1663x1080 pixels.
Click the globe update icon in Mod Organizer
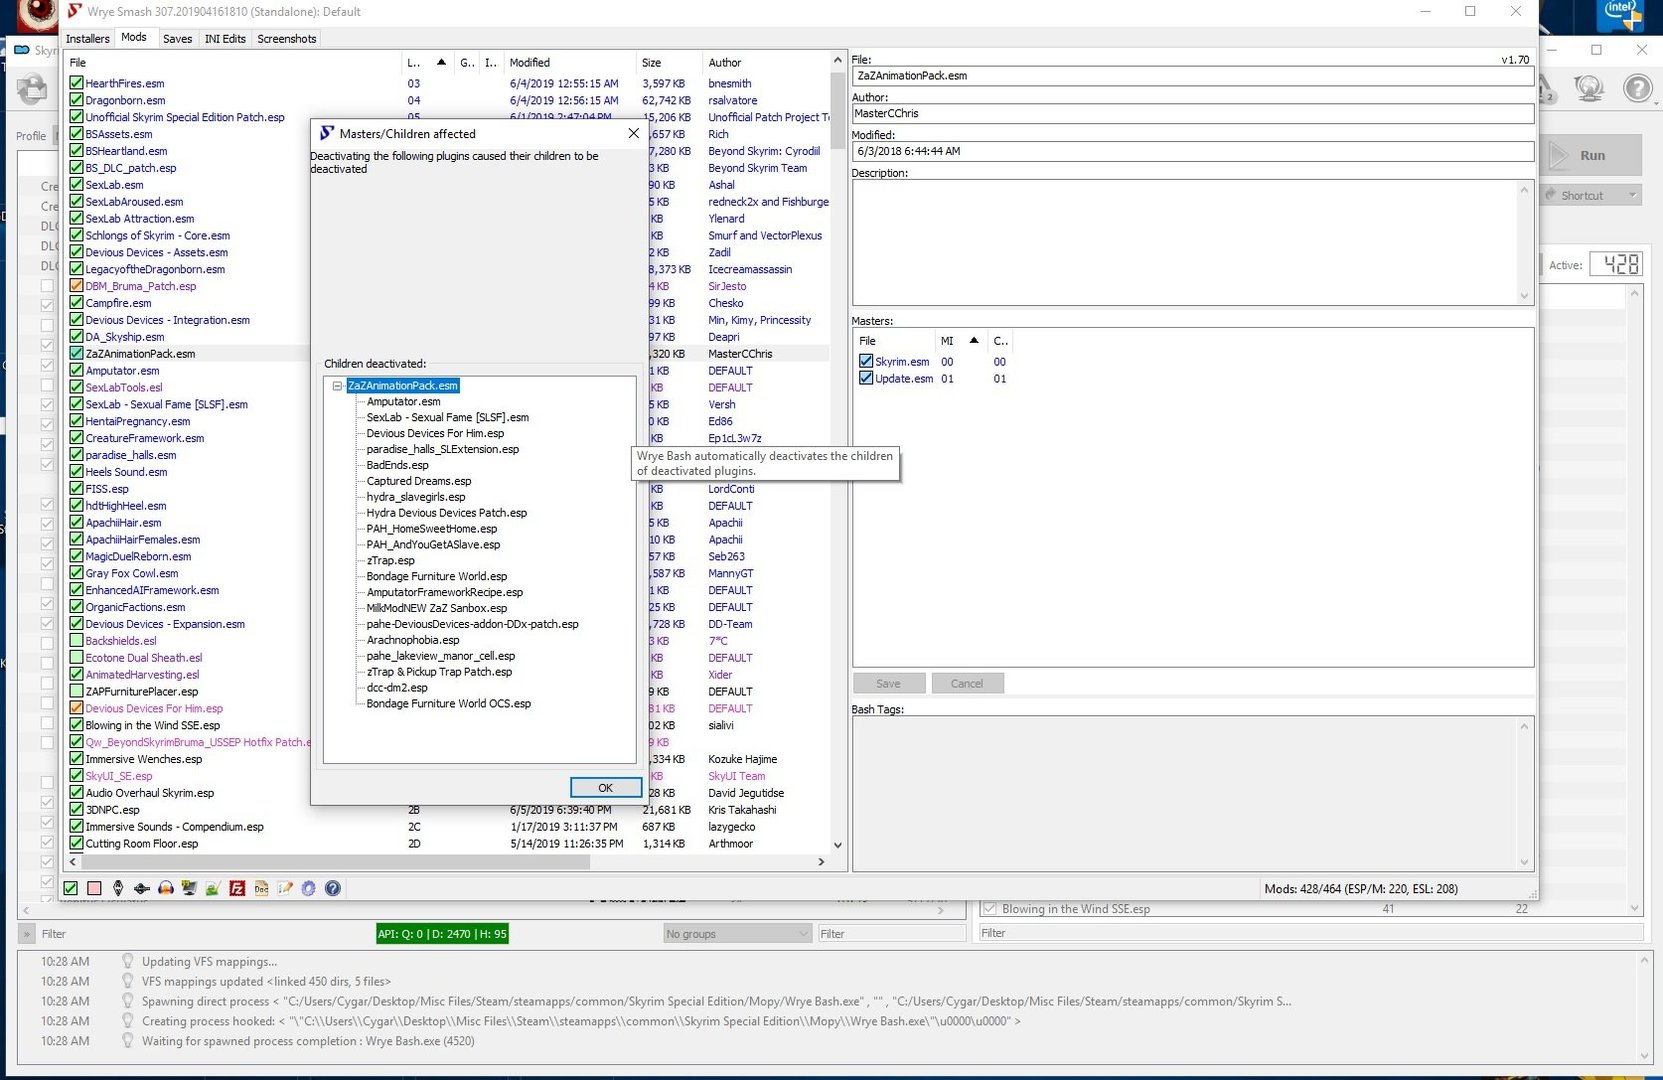pyautogui.click(x=1589, y=89)
